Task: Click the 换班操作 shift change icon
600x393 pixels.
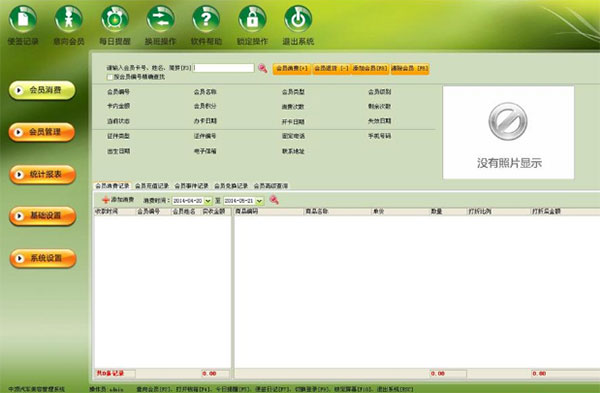Action: [x=160, y=18]
